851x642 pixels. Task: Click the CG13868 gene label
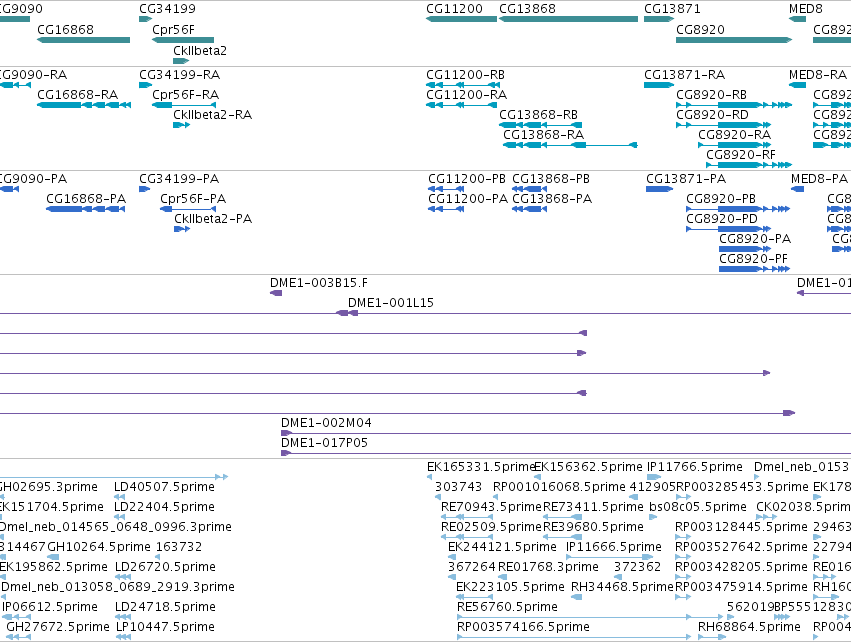(527, 9)
